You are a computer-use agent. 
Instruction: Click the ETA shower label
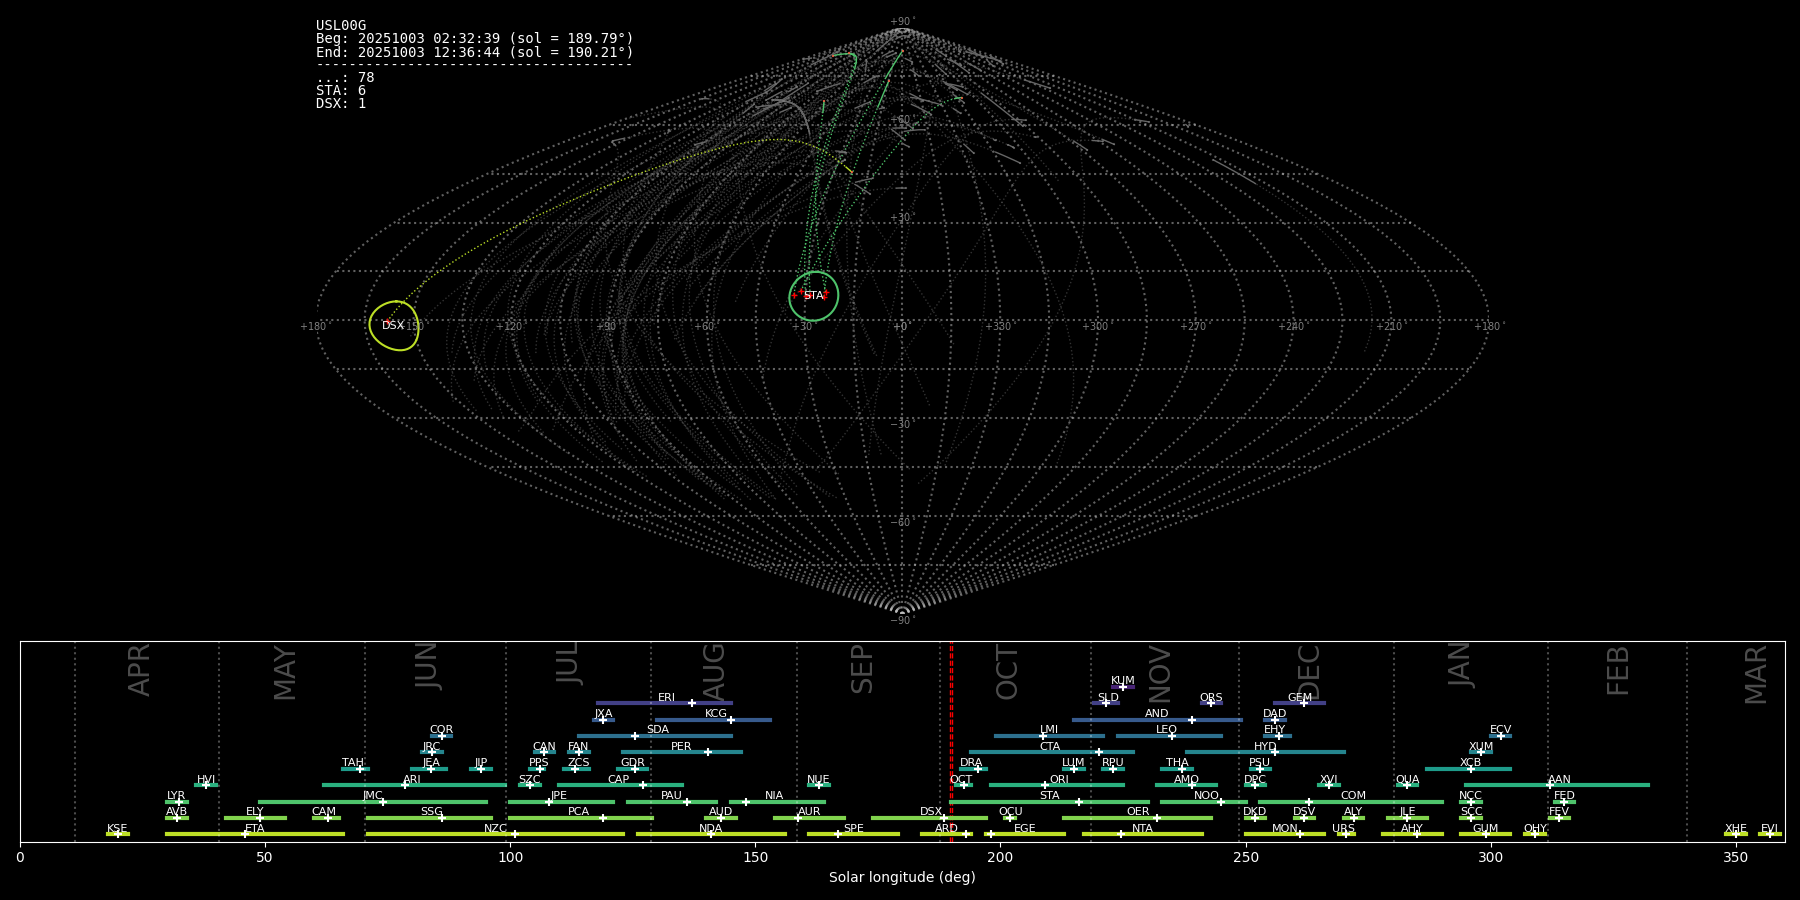point(255,828)
